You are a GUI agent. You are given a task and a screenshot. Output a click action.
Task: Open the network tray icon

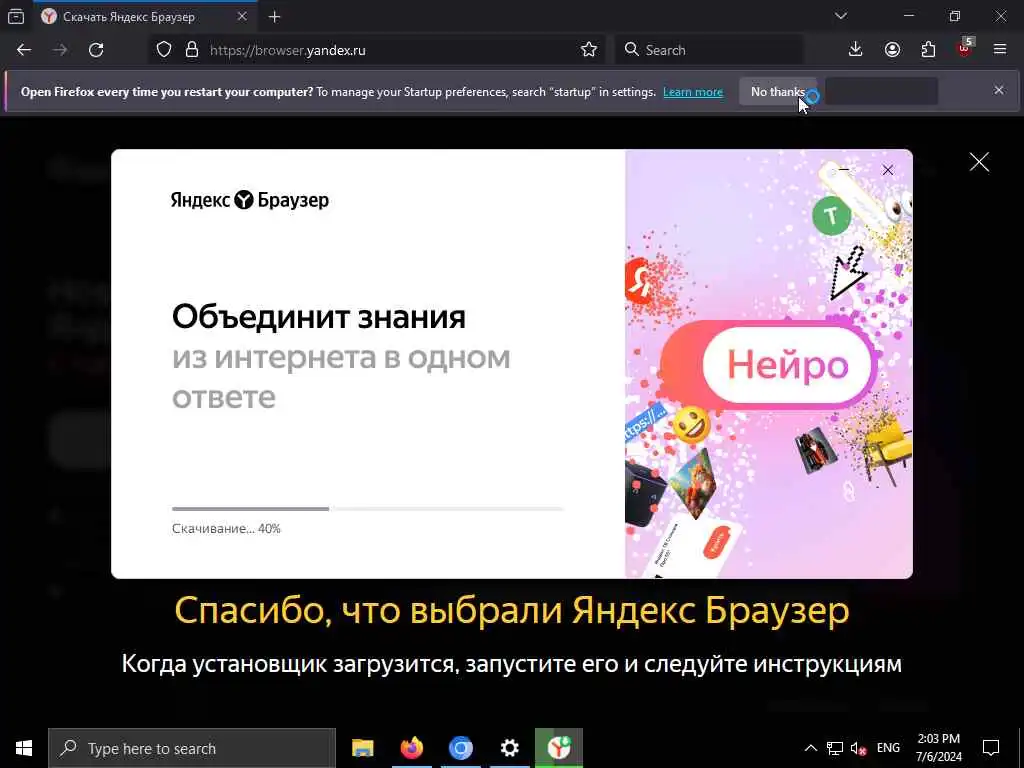point(835,748)
